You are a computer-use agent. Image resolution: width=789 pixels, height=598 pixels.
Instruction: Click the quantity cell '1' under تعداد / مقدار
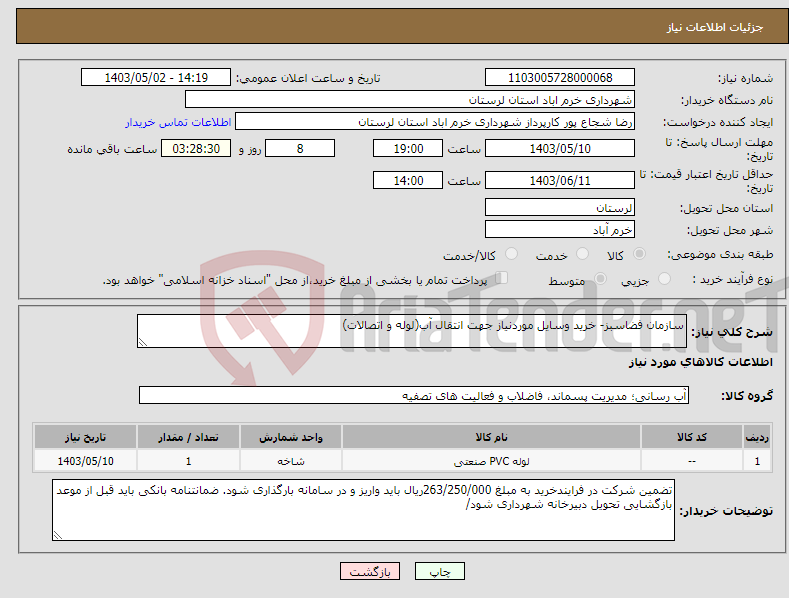tap(188, 461)
